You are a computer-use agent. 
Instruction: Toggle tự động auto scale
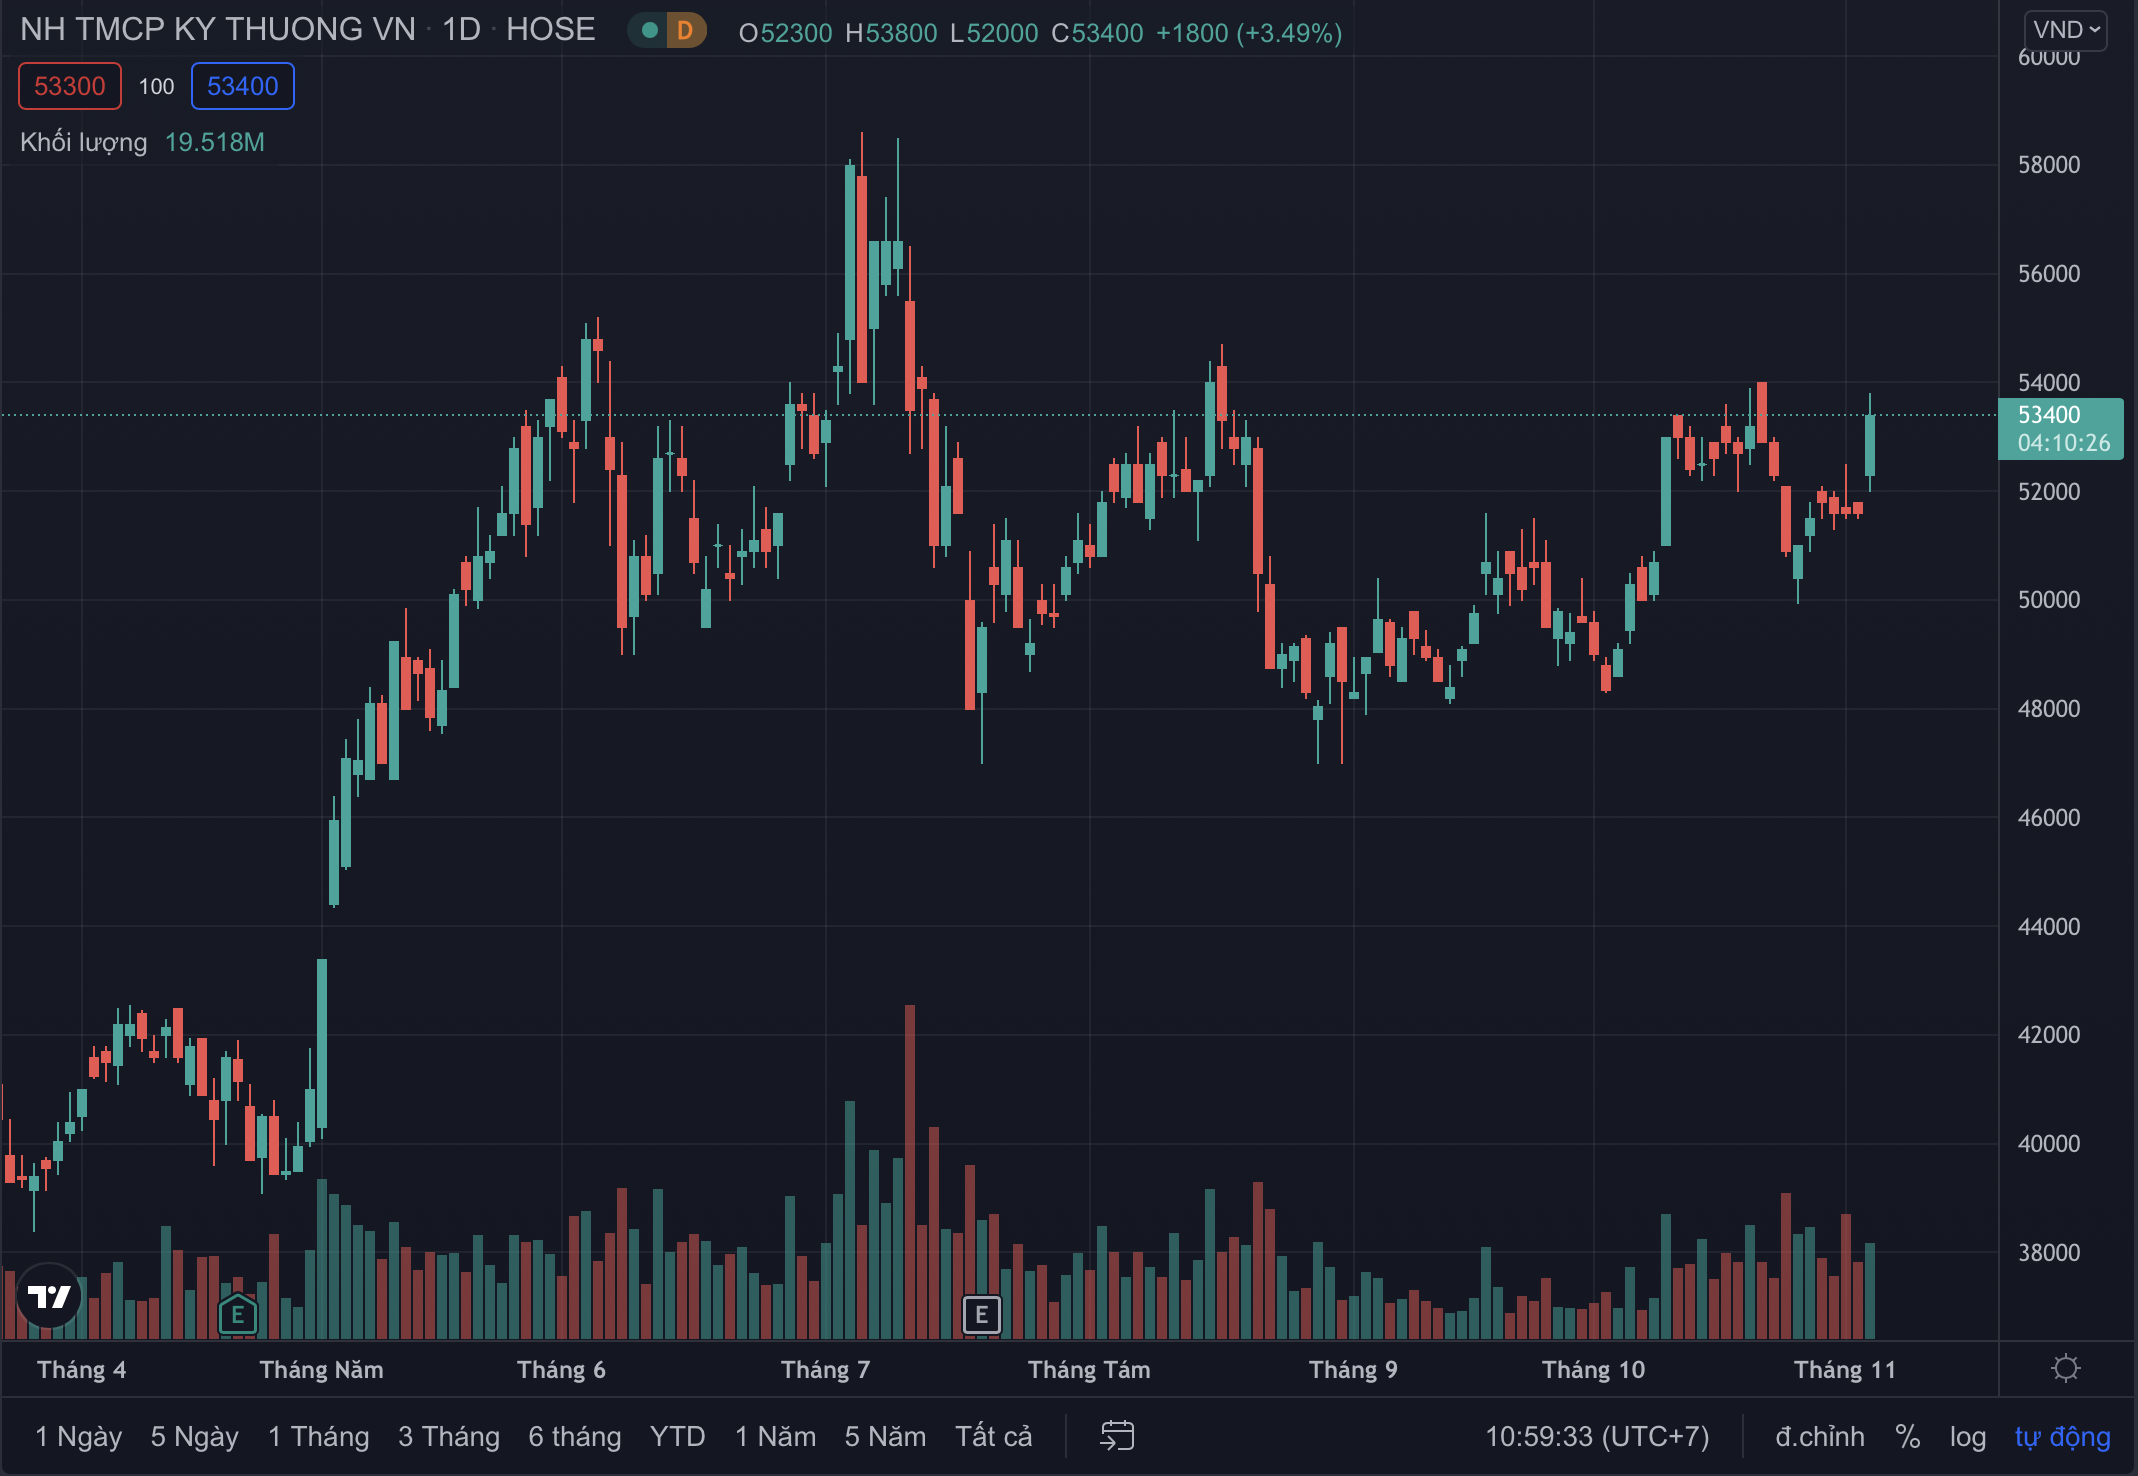tap(2062, 1437)
